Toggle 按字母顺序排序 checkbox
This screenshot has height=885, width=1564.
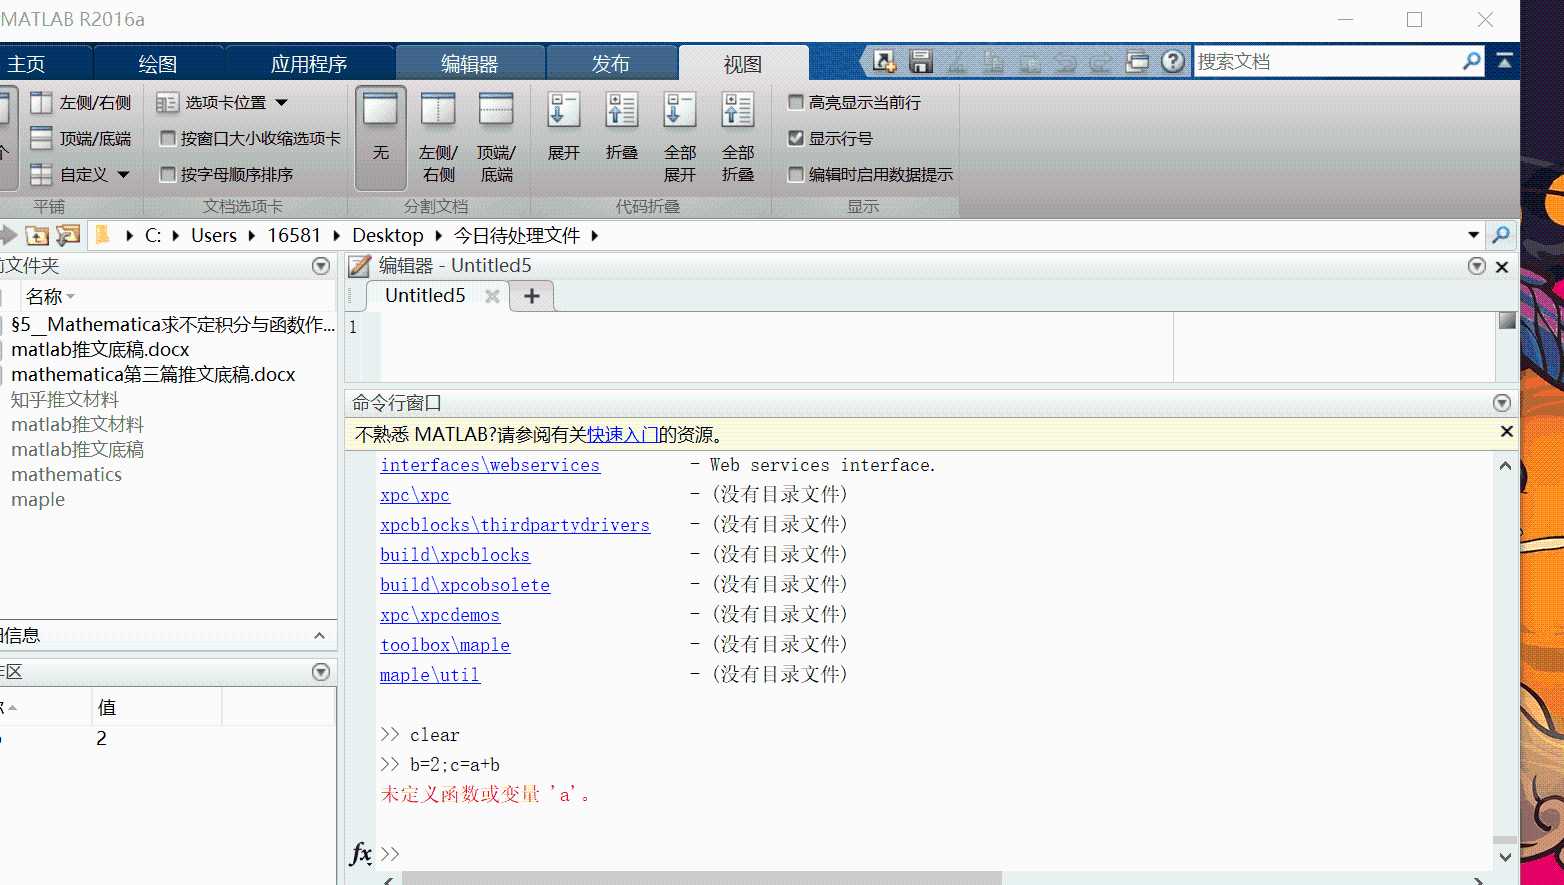168,174
